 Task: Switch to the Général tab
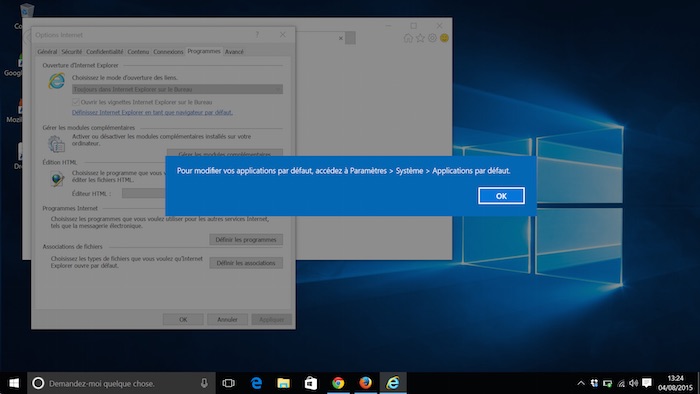click(47, 52)
